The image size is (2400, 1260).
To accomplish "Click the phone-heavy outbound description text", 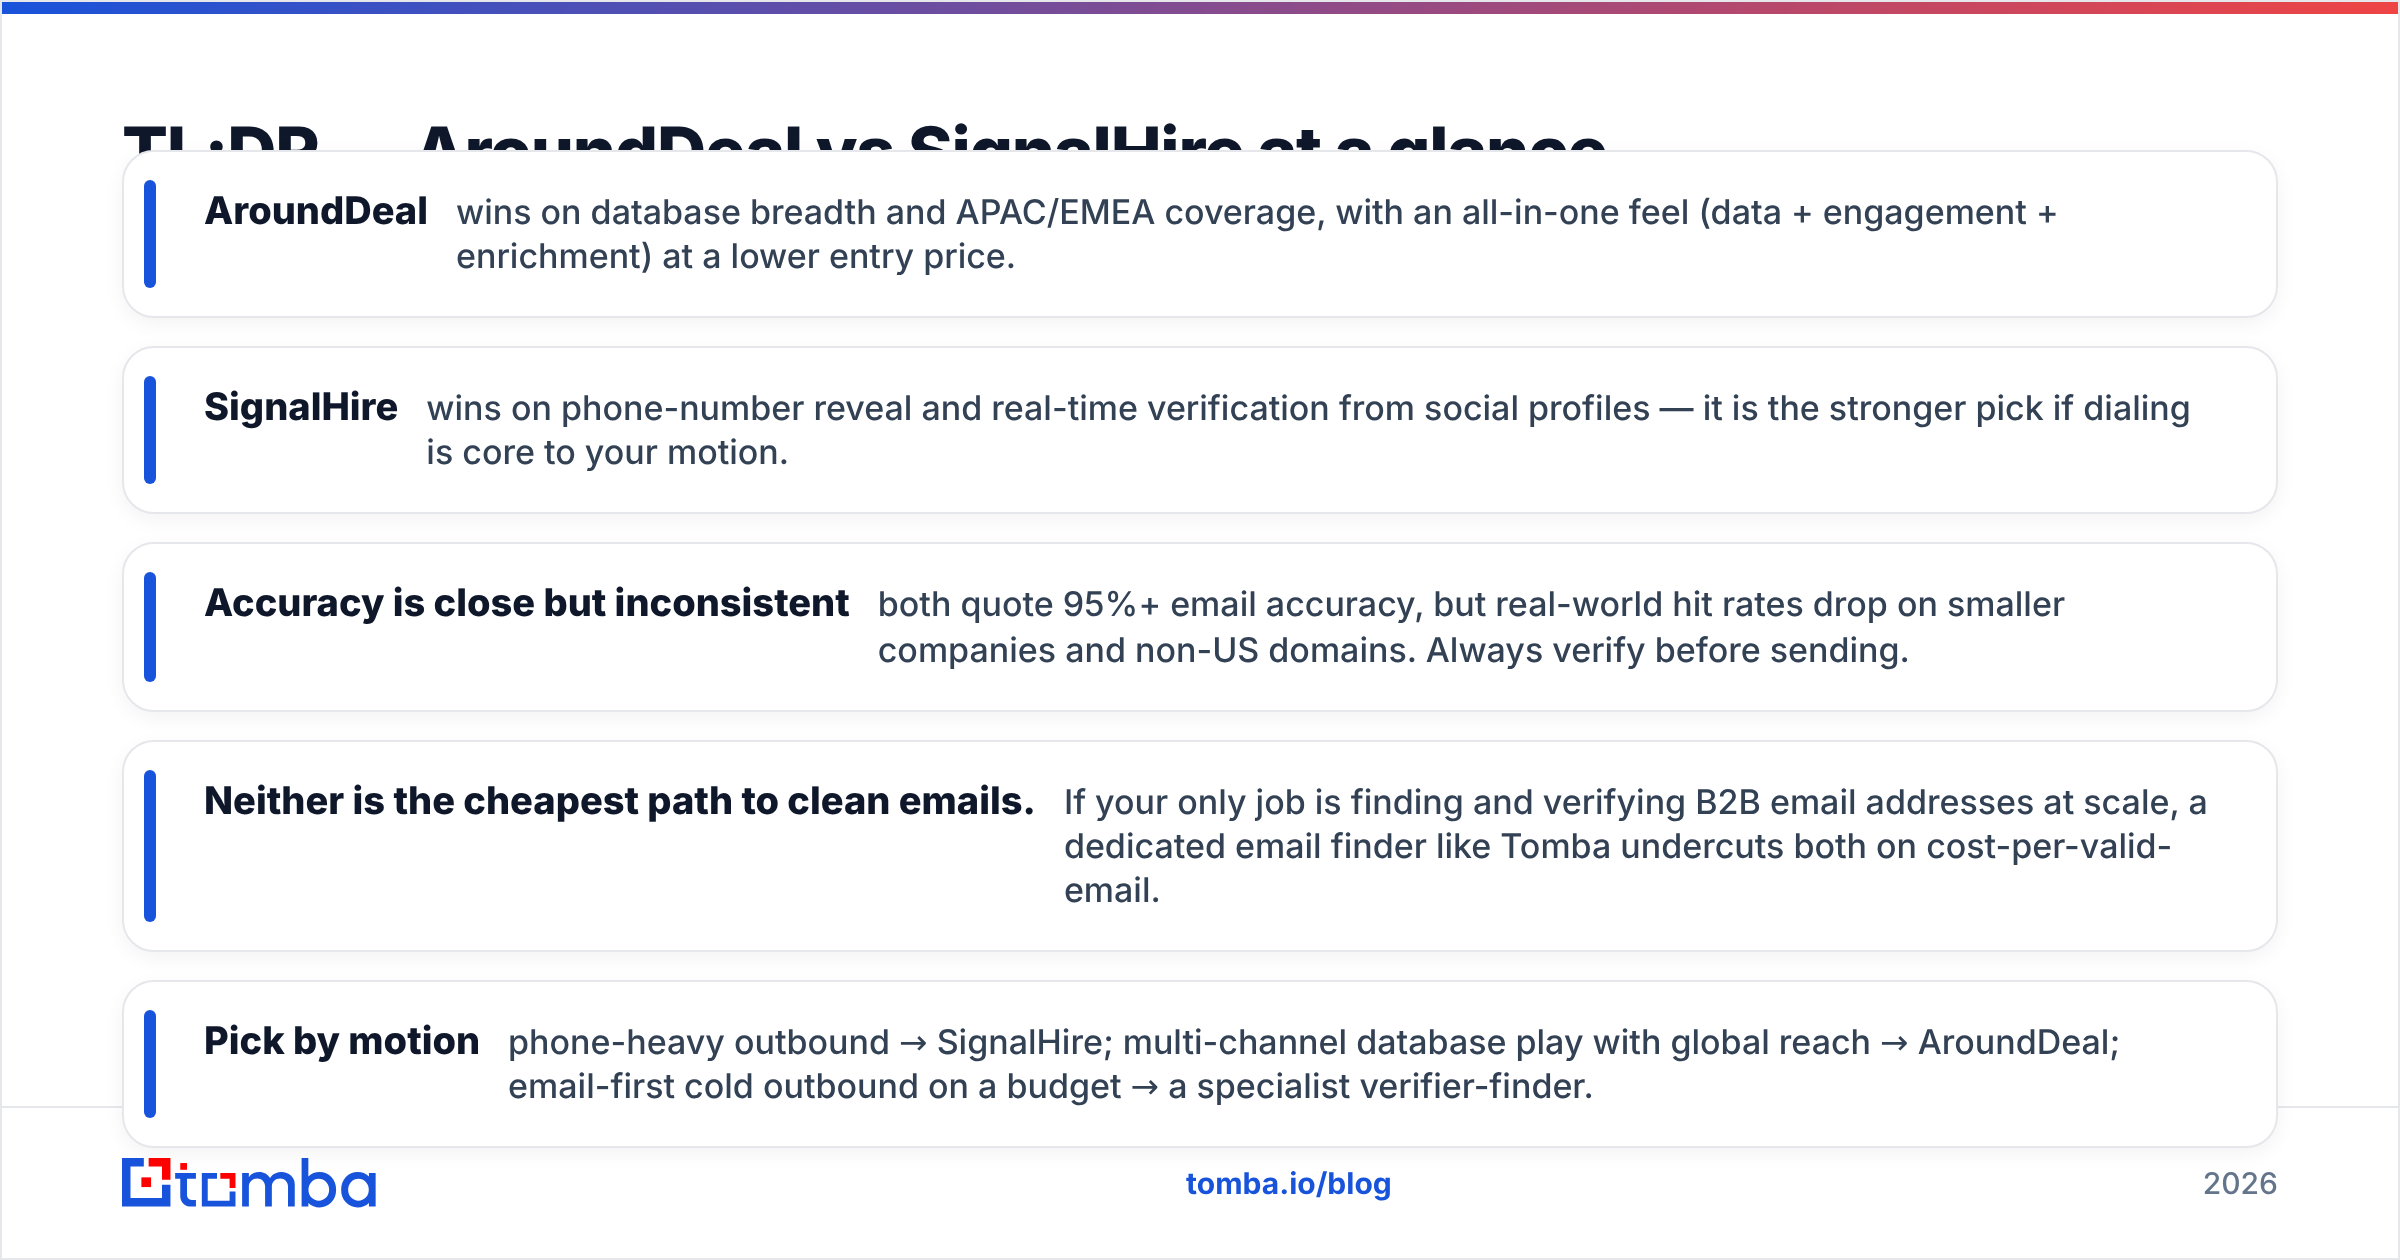I will tap(1314, 1065).
